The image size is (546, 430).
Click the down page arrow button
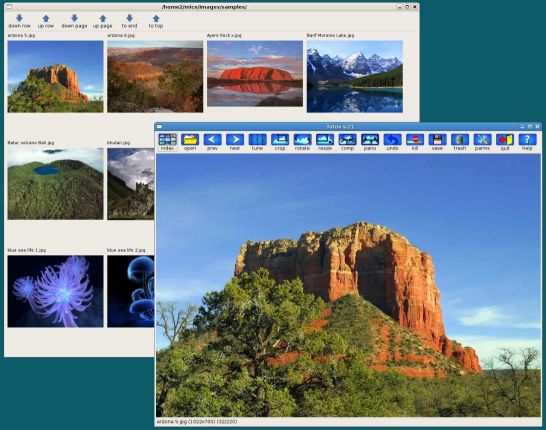click(74, 21)
